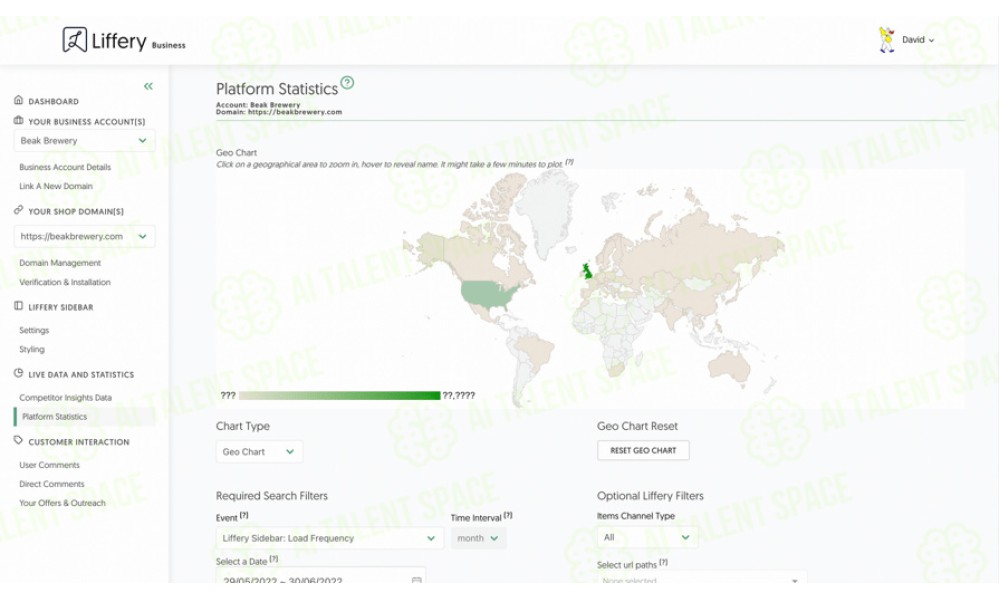Open the https://beakbrewery.com domain dropdown
This screenshot has height=600, width=1000.
(x=84, y=236)
